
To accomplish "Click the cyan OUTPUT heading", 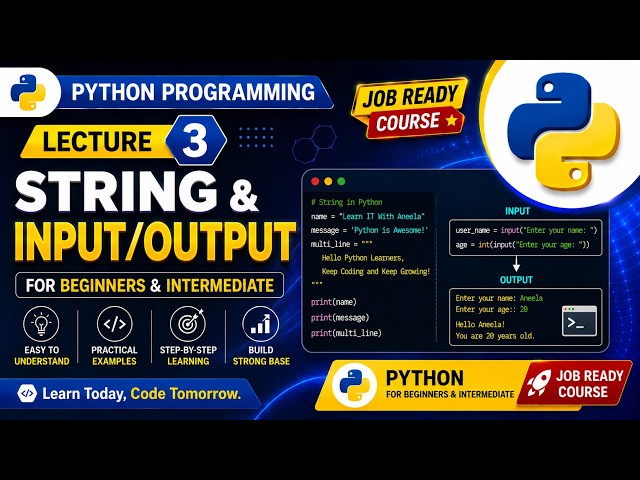I will coord(516,280).
